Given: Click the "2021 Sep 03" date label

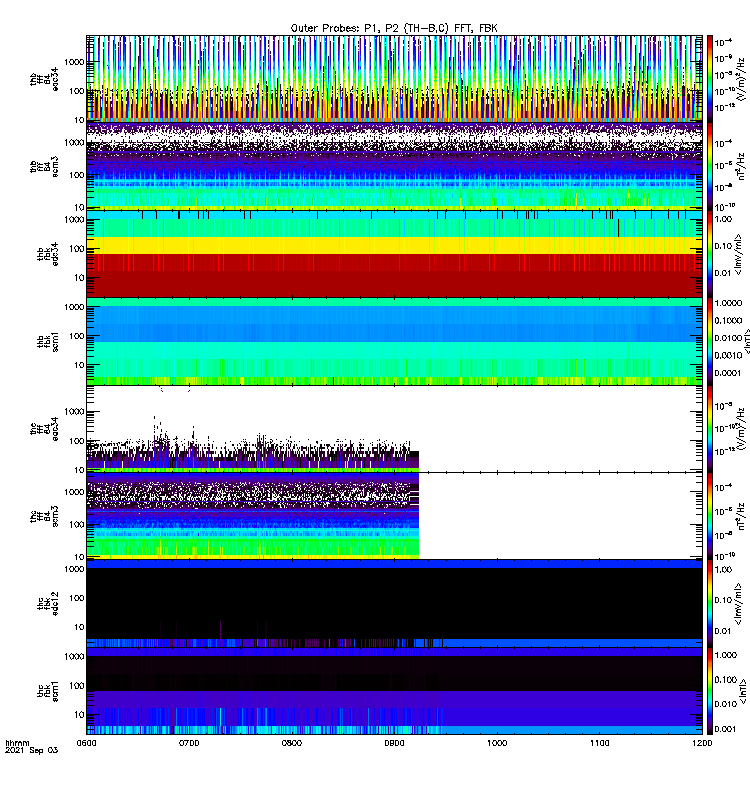Looking at the screenshot, I should (x=32, y=751).
